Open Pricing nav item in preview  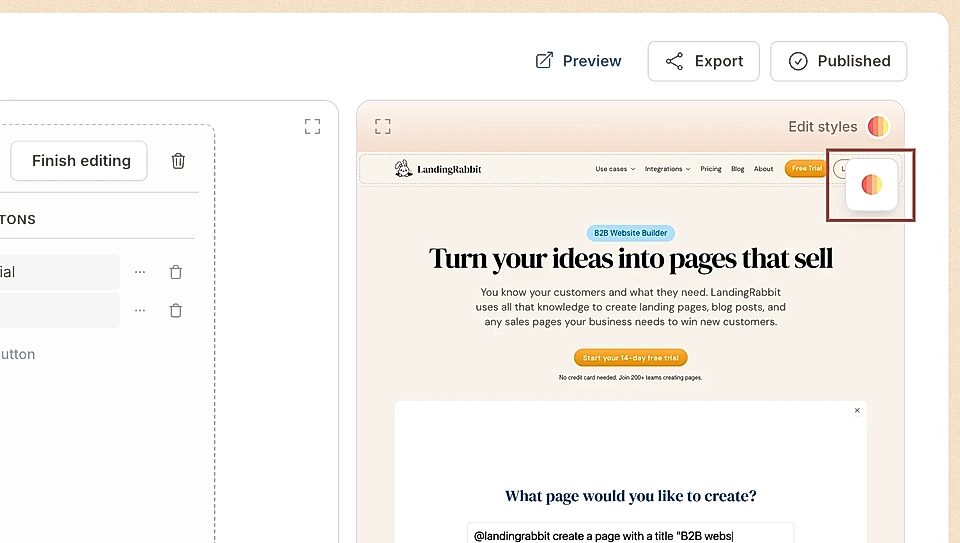pos(711,169)
